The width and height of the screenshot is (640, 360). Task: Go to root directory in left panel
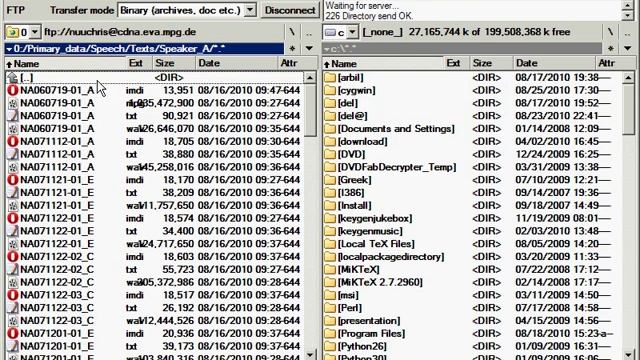pos(292,32)
